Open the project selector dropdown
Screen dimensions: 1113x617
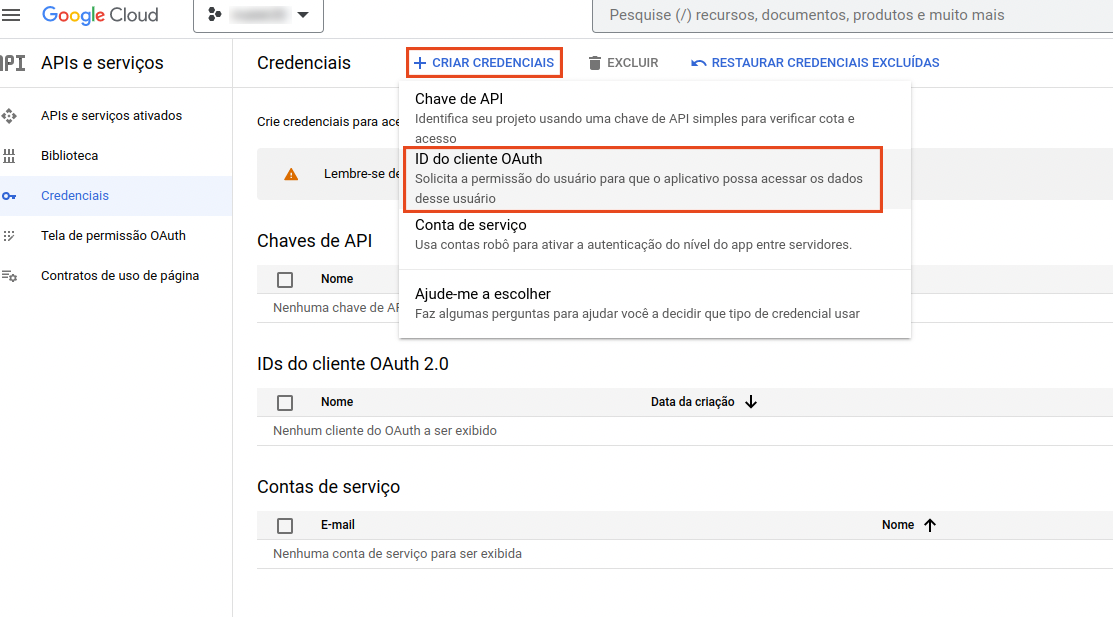[x=258, y=15]
